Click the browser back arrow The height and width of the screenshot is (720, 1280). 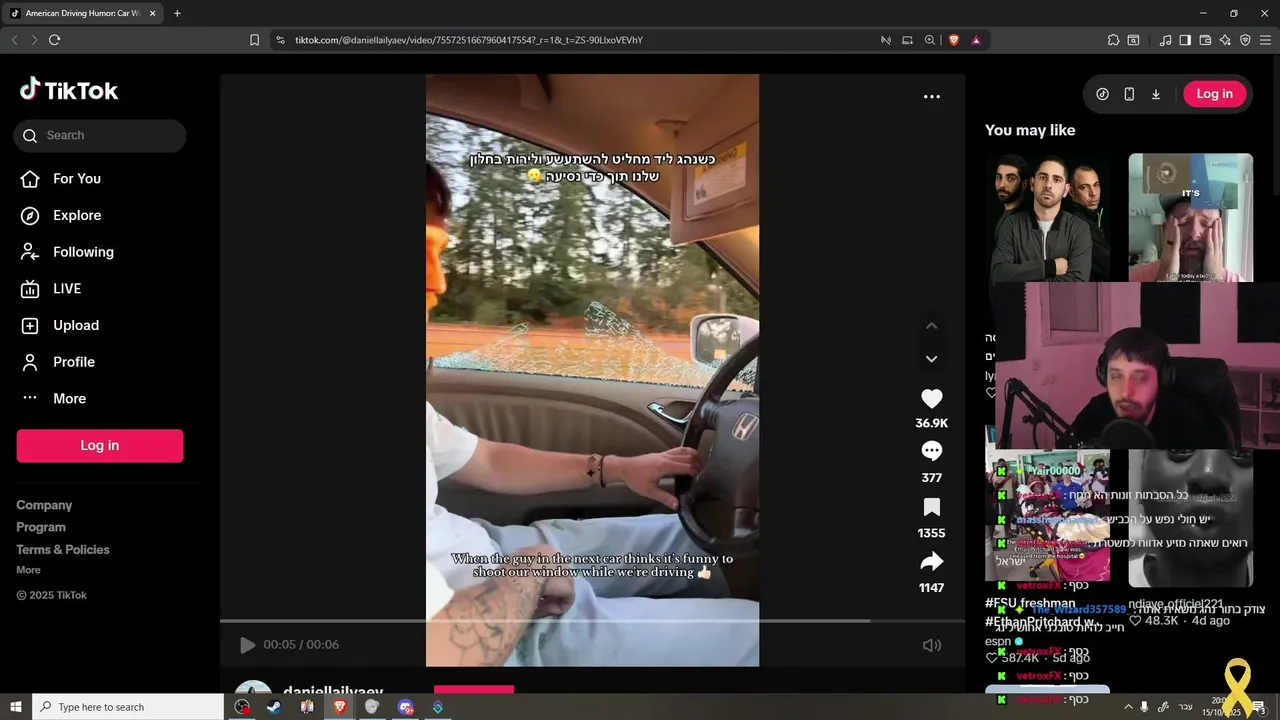click(x=14, y=40)
